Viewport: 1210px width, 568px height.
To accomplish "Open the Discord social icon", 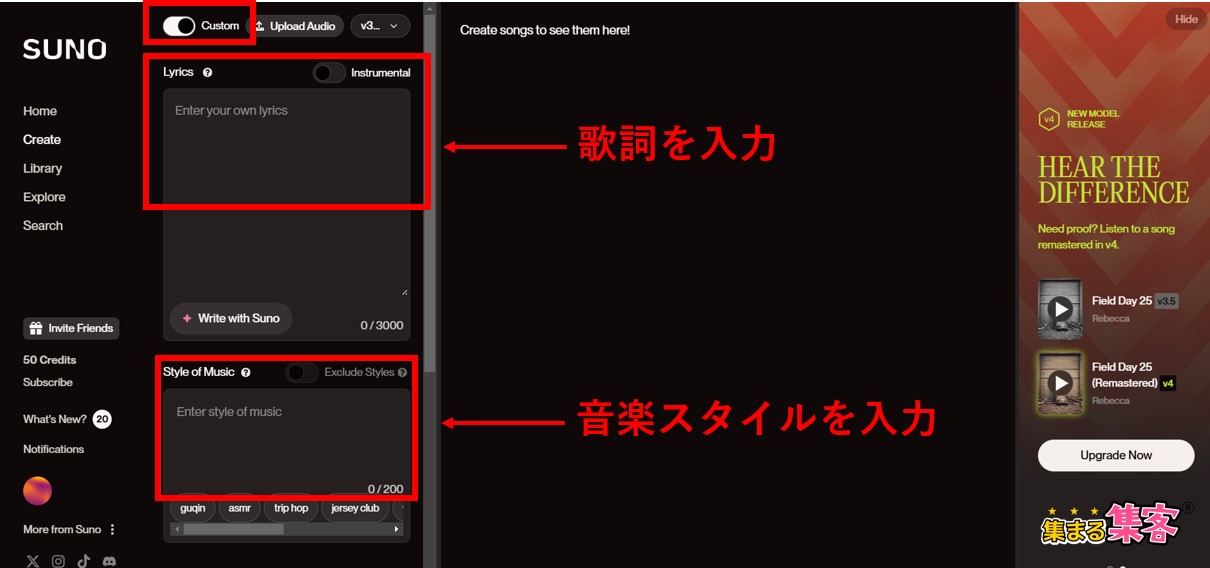I will (109, 561).
